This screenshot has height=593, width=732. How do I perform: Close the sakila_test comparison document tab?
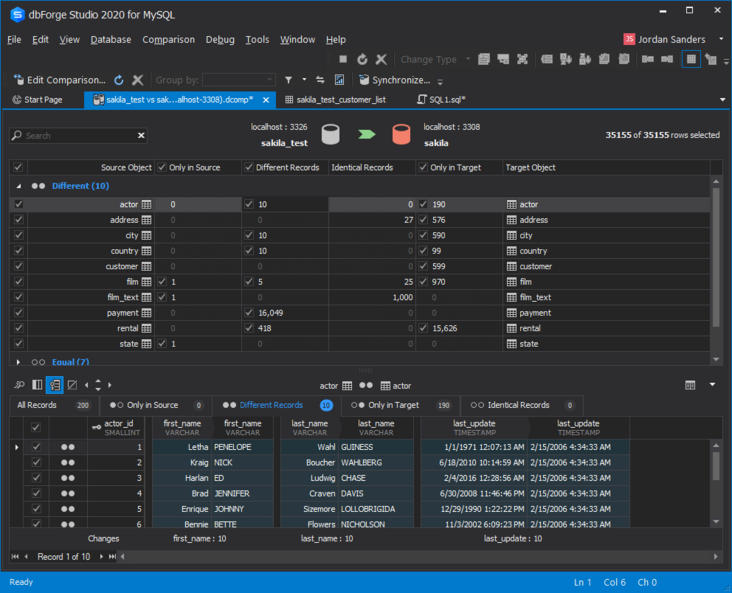266,100
